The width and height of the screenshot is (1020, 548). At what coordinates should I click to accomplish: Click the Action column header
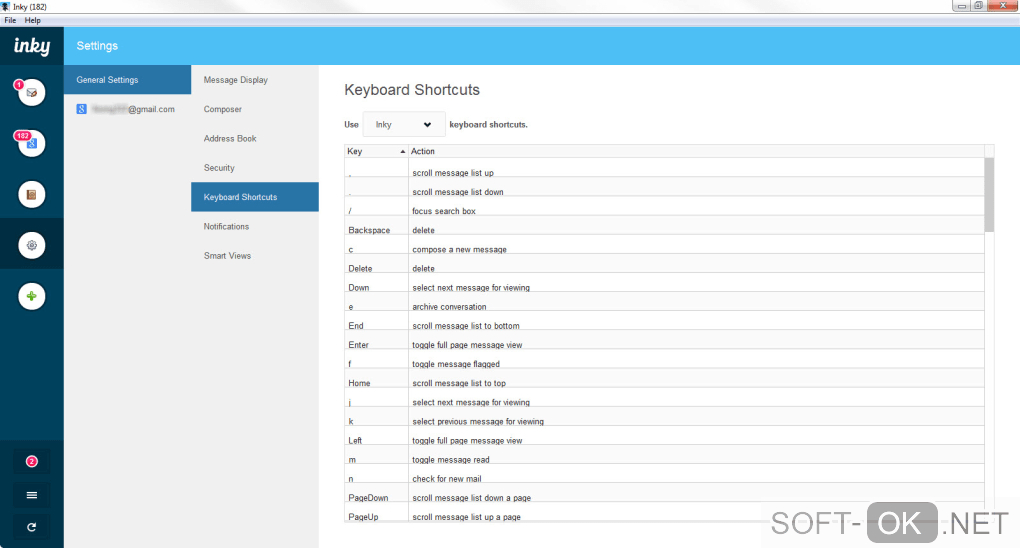pyautogui.click(x=696, y=151)
